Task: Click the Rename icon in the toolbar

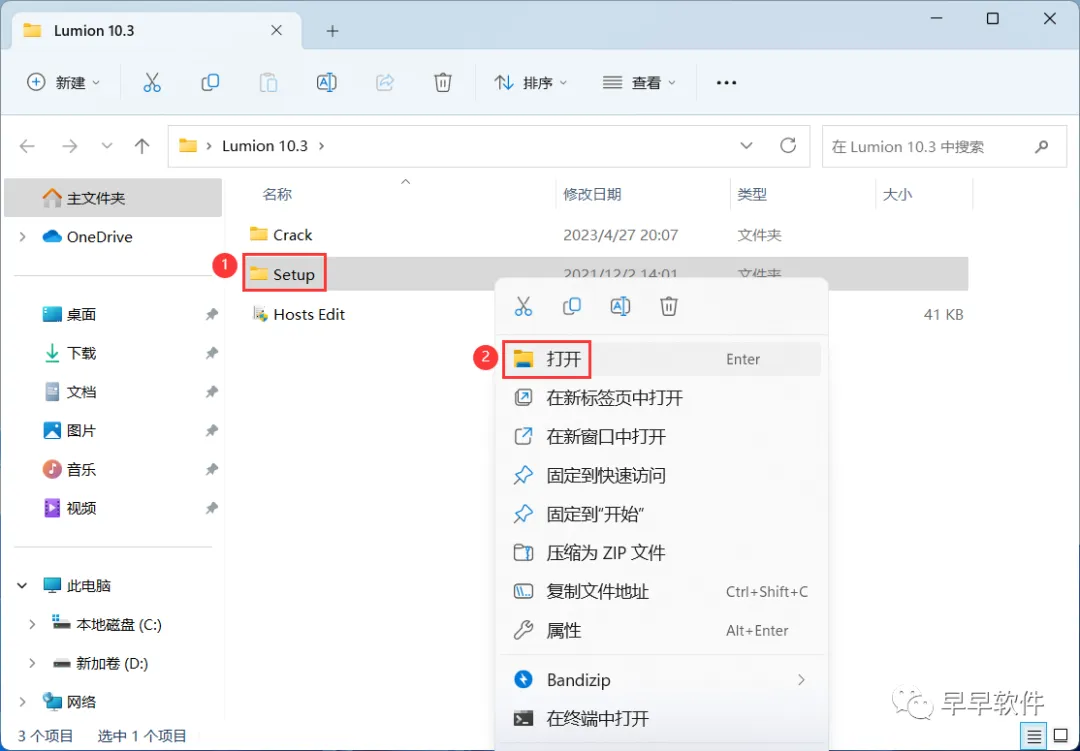Action: (x=326, y=83)
